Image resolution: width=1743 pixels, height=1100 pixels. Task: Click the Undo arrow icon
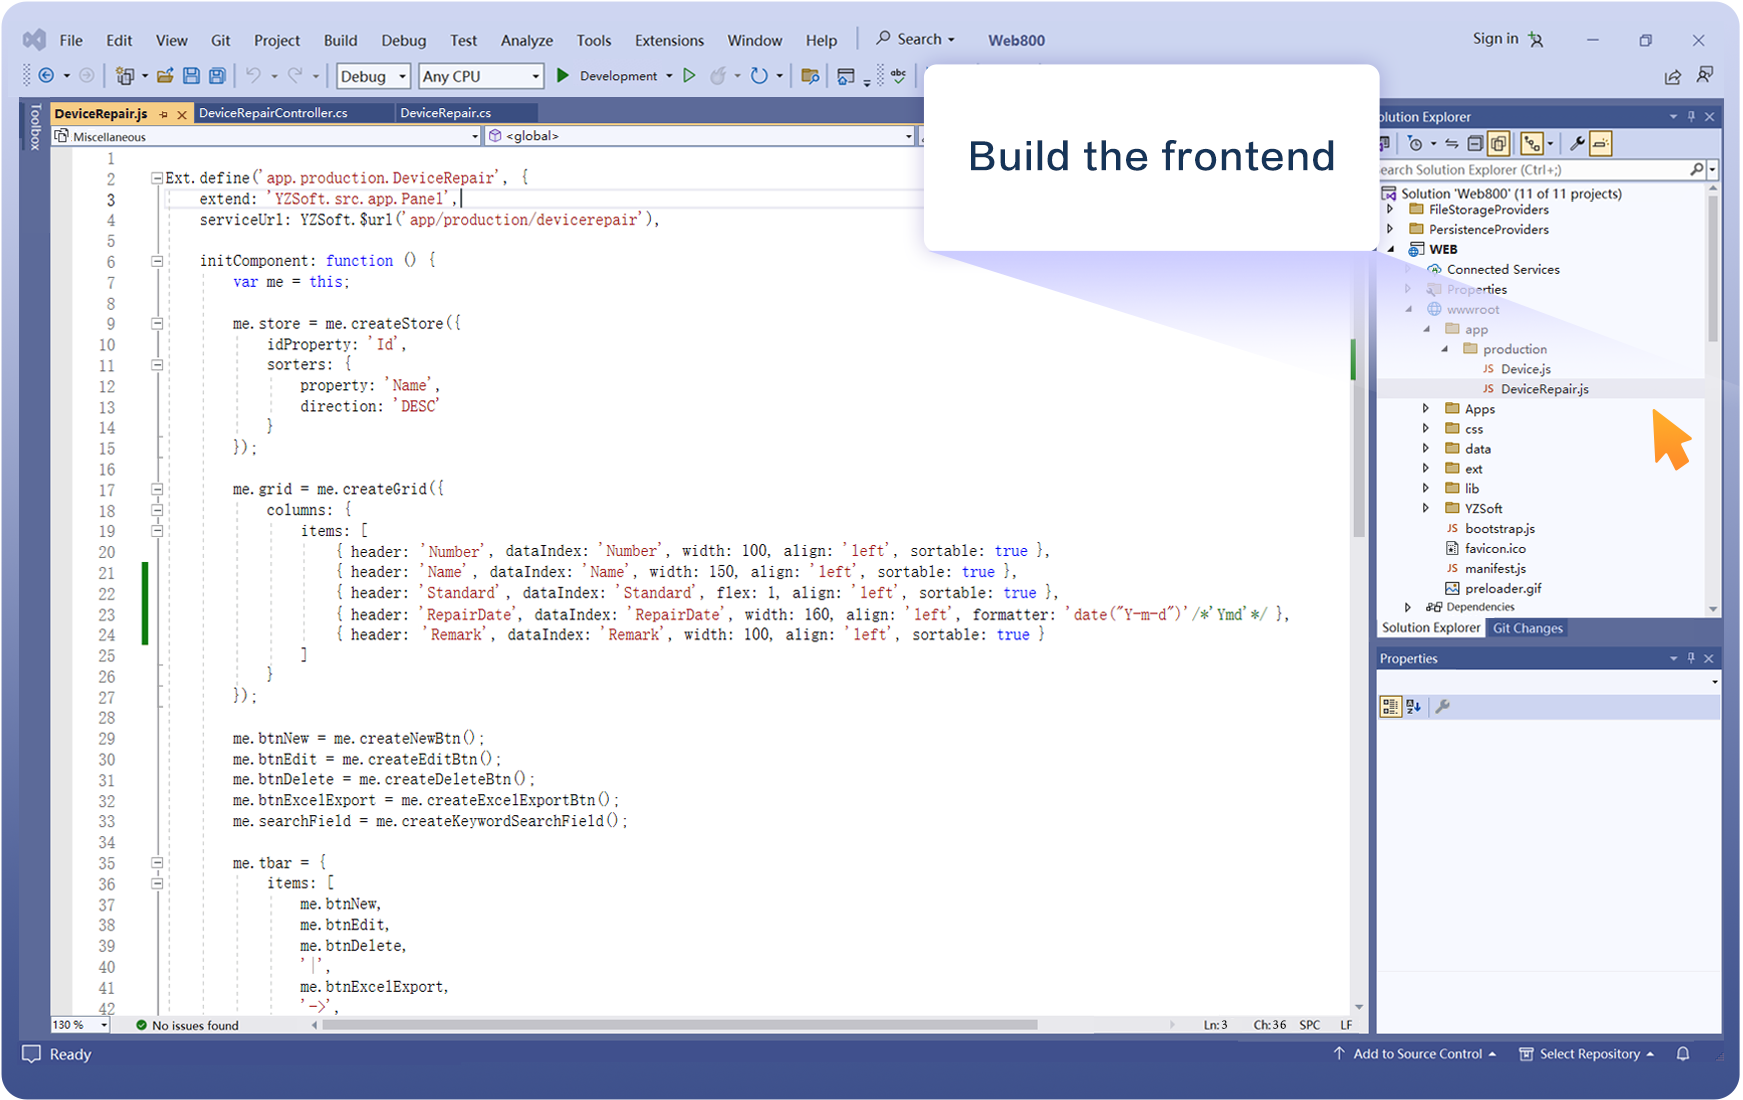coord(253,76)
